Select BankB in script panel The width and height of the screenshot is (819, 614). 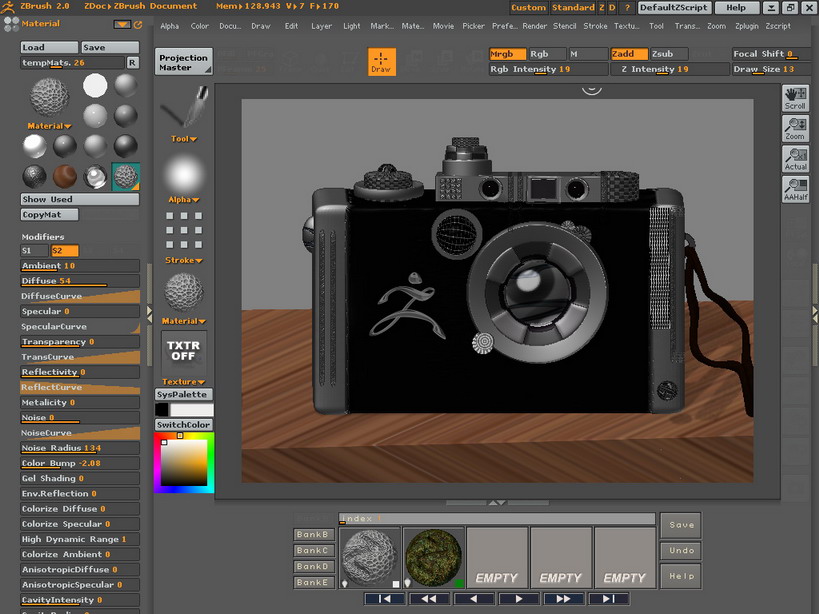[313, 535]
